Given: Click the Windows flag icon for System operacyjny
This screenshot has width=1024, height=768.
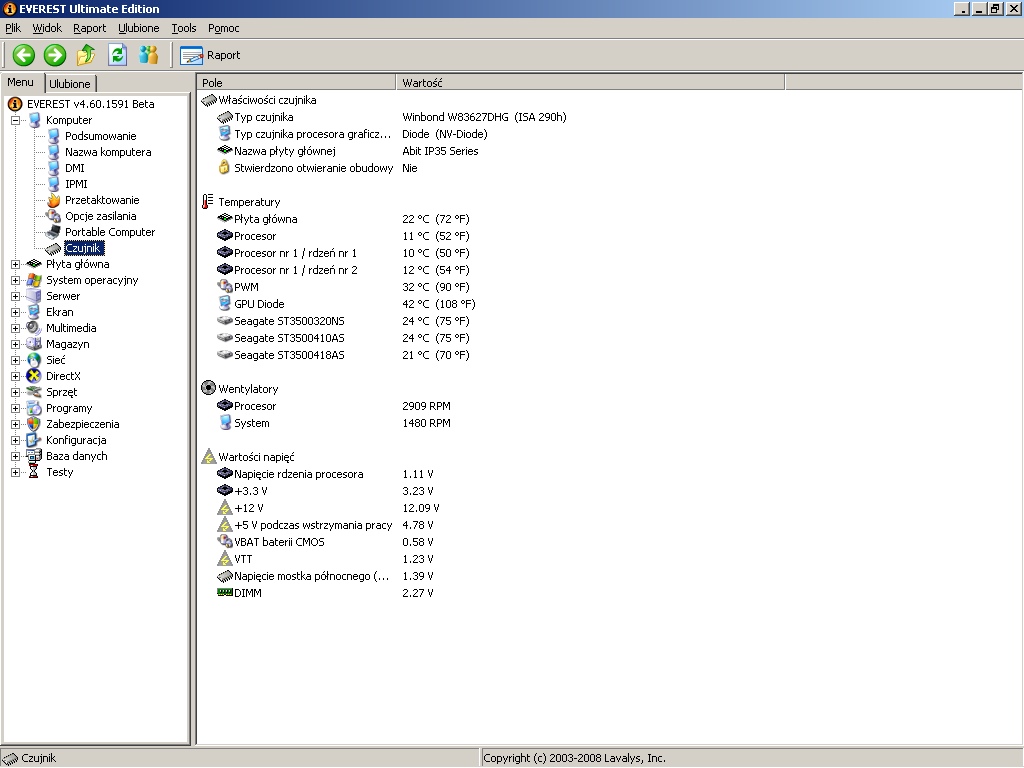Looking at the screenshot, I should (x=34, y=280).
